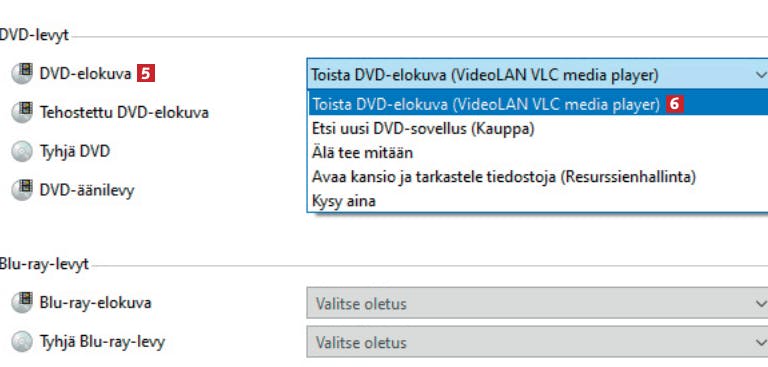This screenshot has width=768, height=367.
Task: Click the DVD-elokuva disc icon
Action: click(22, 74)
